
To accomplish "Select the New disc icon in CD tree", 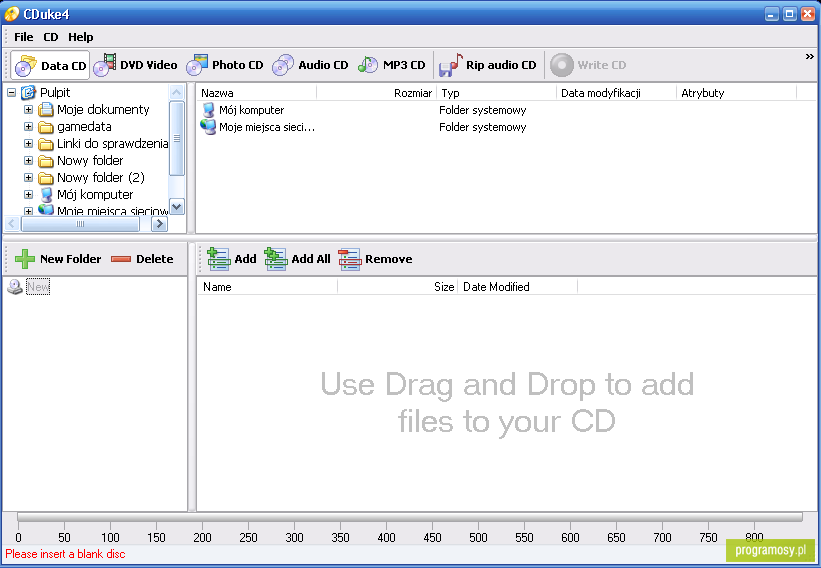I will pos(15,286).
